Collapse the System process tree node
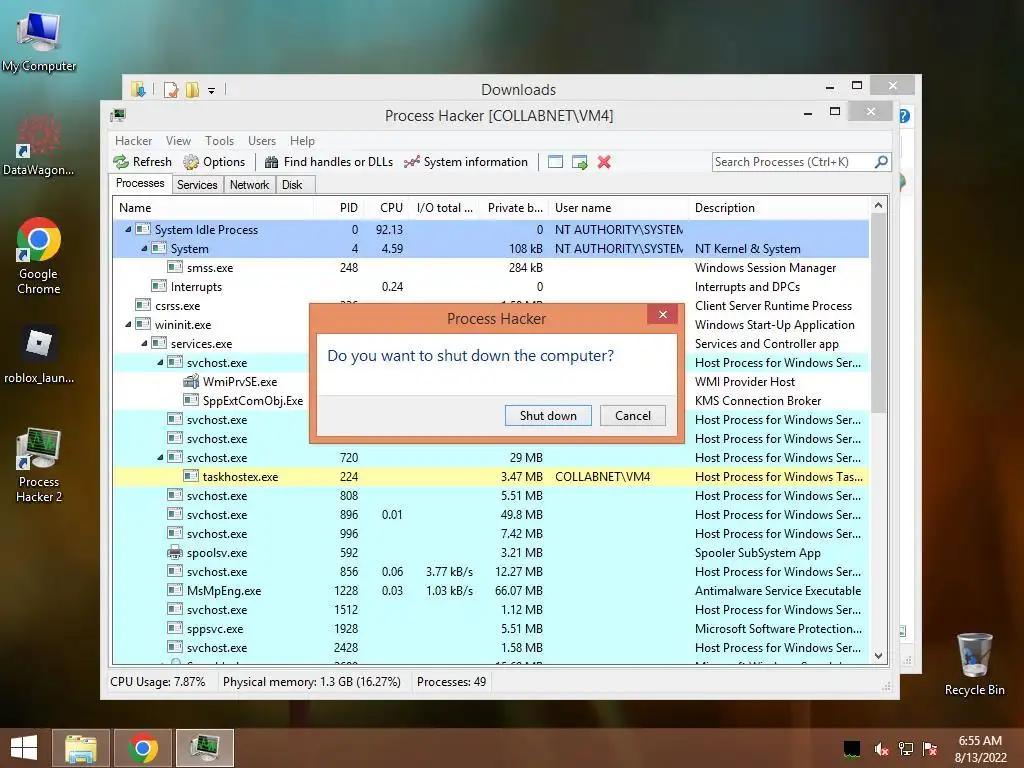 click(144, 248)
